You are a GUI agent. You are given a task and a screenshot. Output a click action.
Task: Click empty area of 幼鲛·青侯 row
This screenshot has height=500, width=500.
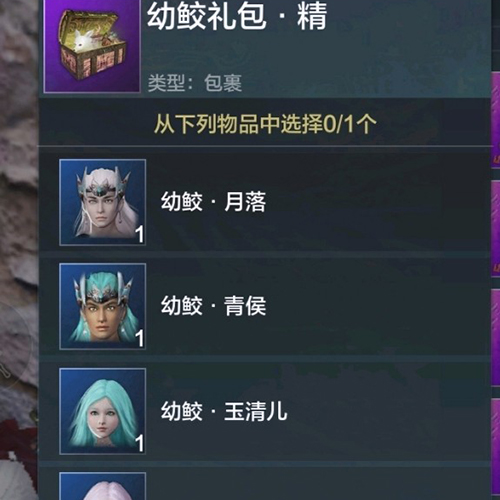click(x=377, y=306)
